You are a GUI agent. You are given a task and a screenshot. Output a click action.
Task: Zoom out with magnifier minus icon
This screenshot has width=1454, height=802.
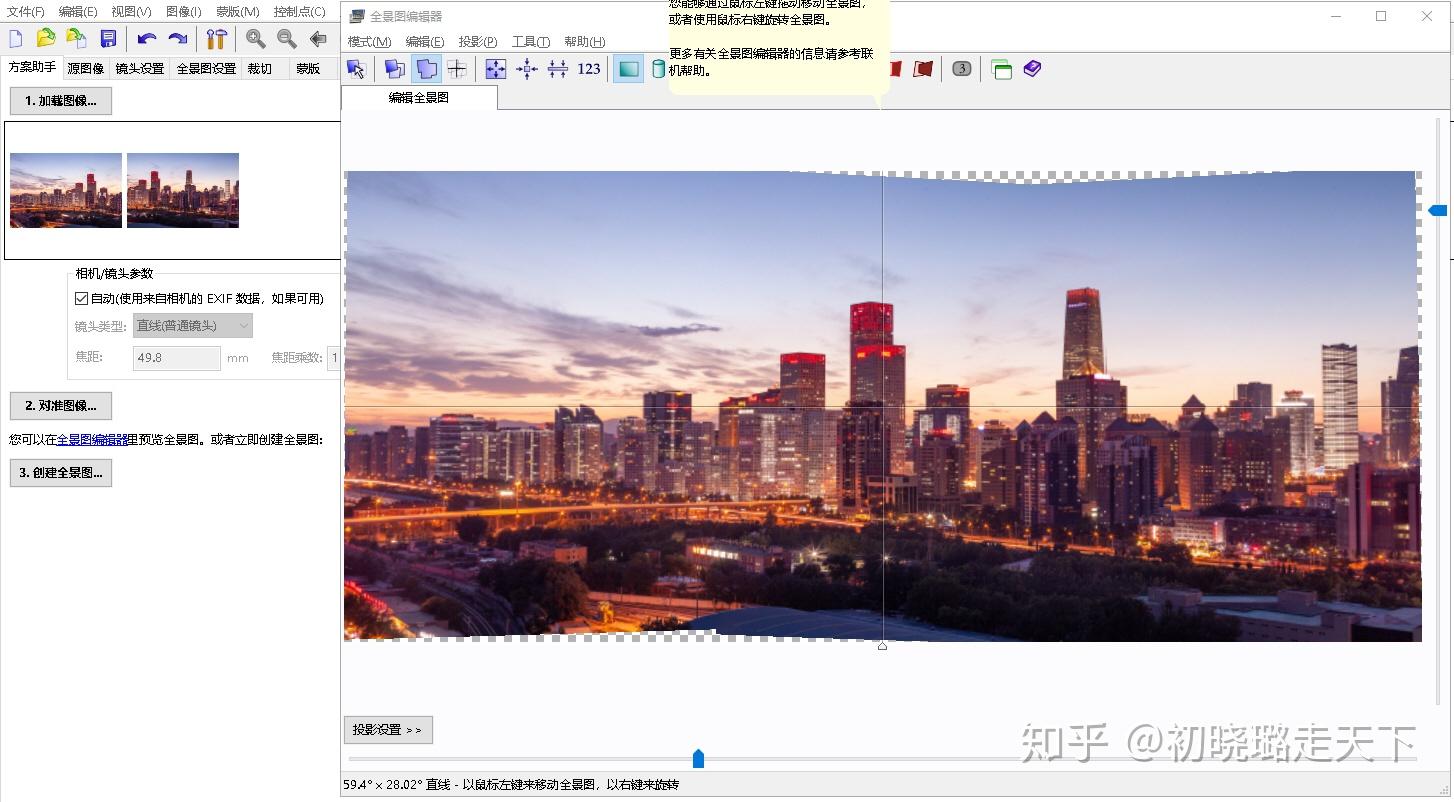pos(287,39)
